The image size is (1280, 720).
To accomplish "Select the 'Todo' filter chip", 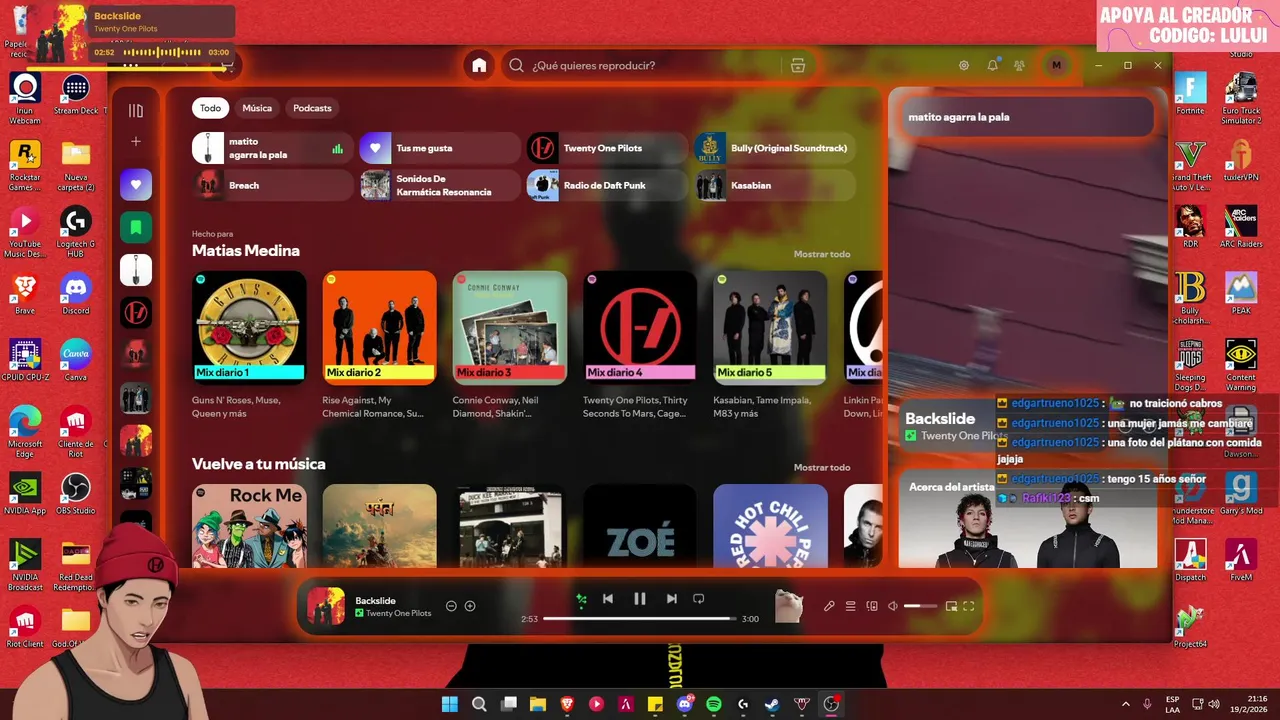I will [210, 108].
